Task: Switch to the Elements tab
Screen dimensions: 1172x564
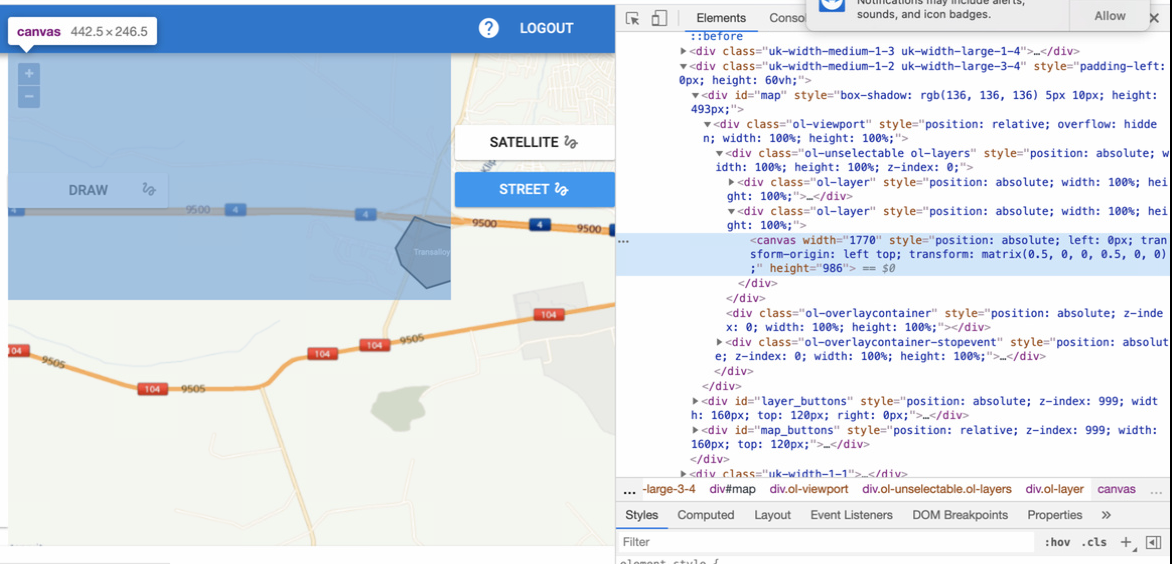Action: coord(721,18)
